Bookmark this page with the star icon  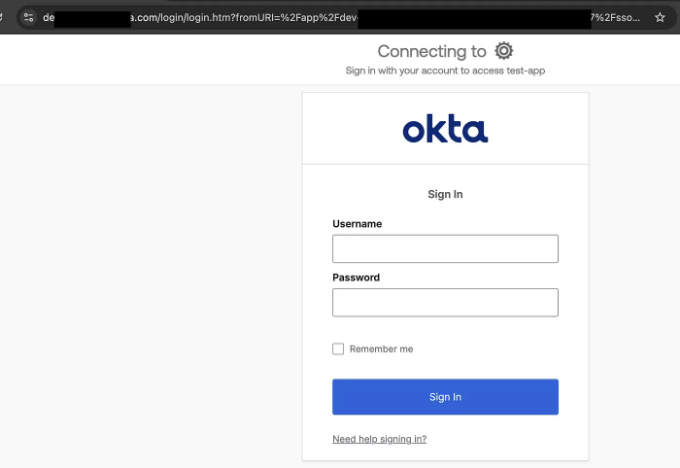[660, 17]
